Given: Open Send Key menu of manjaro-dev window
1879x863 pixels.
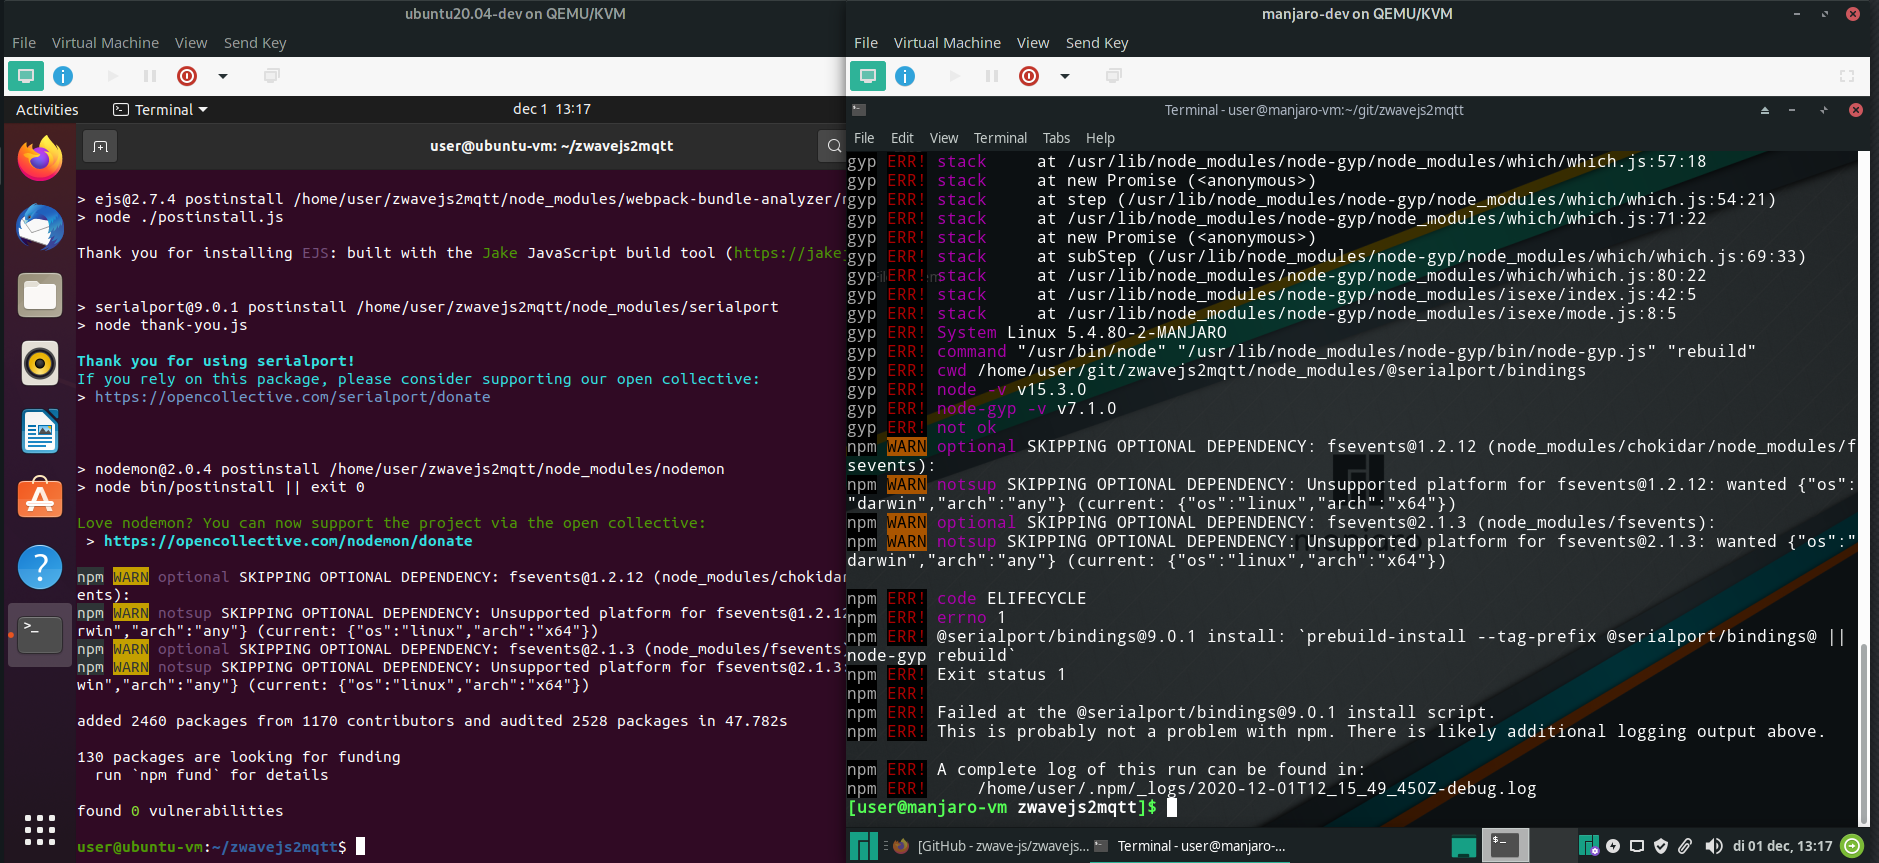Looking at the screenshot, I should pos(1097,43).
